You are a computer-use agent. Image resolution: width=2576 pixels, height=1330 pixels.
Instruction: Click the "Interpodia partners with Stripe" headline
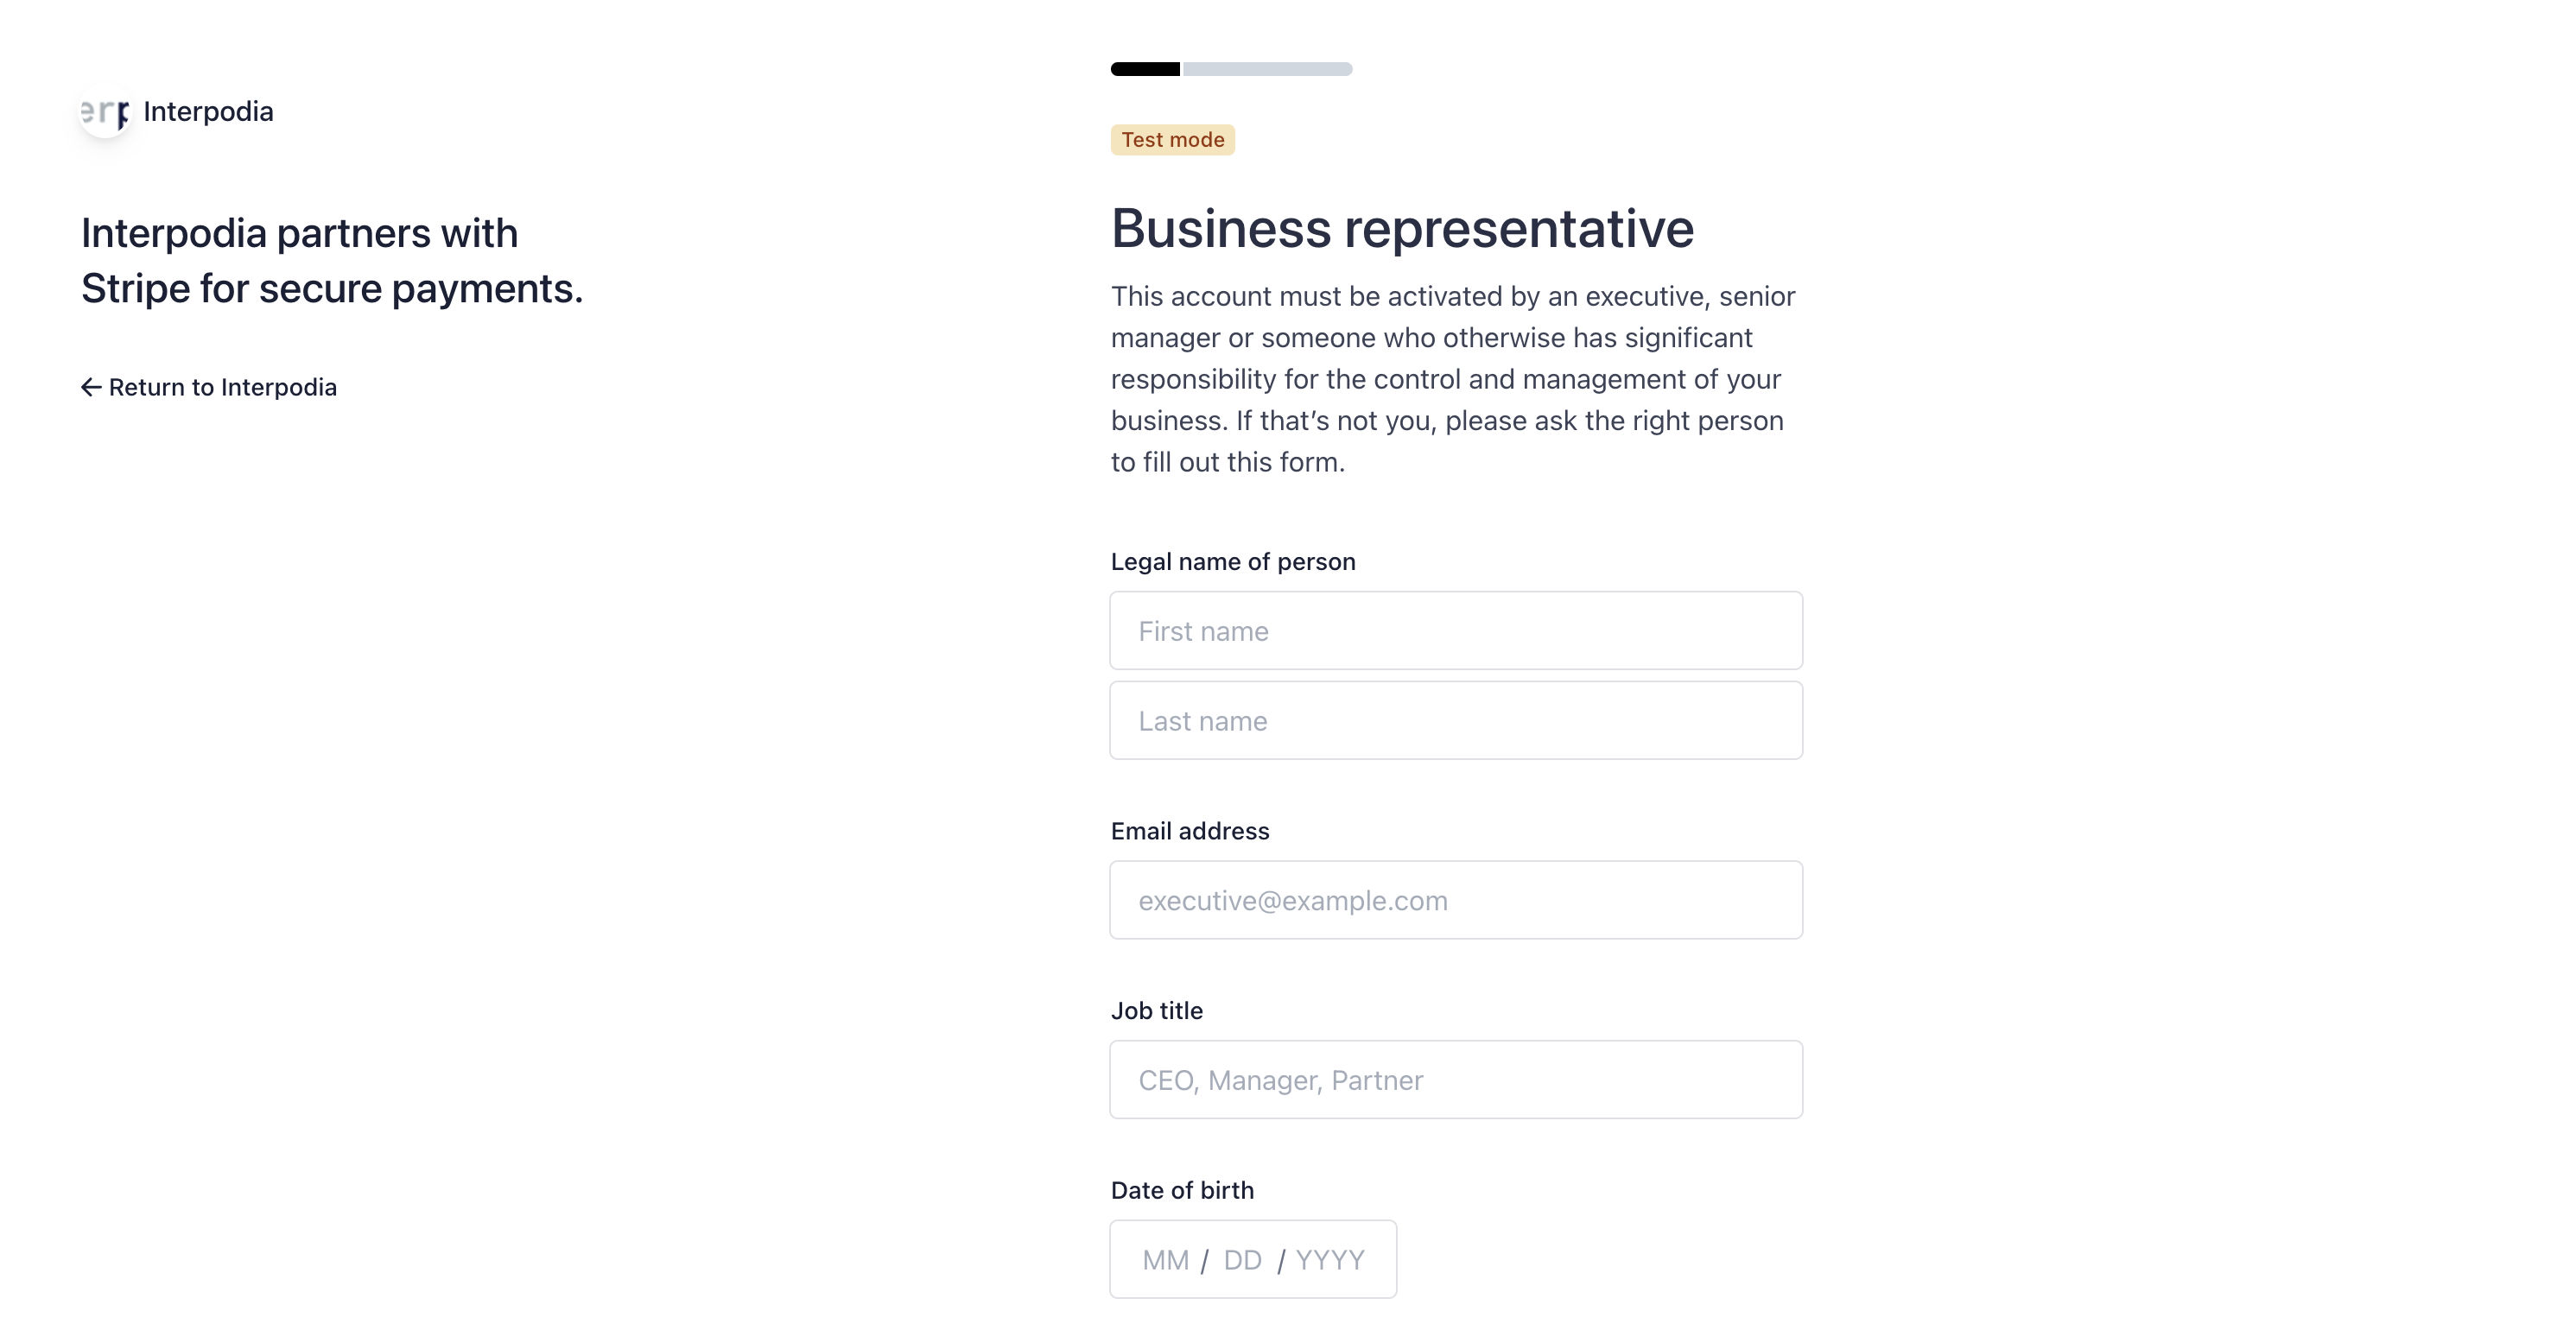331,260
